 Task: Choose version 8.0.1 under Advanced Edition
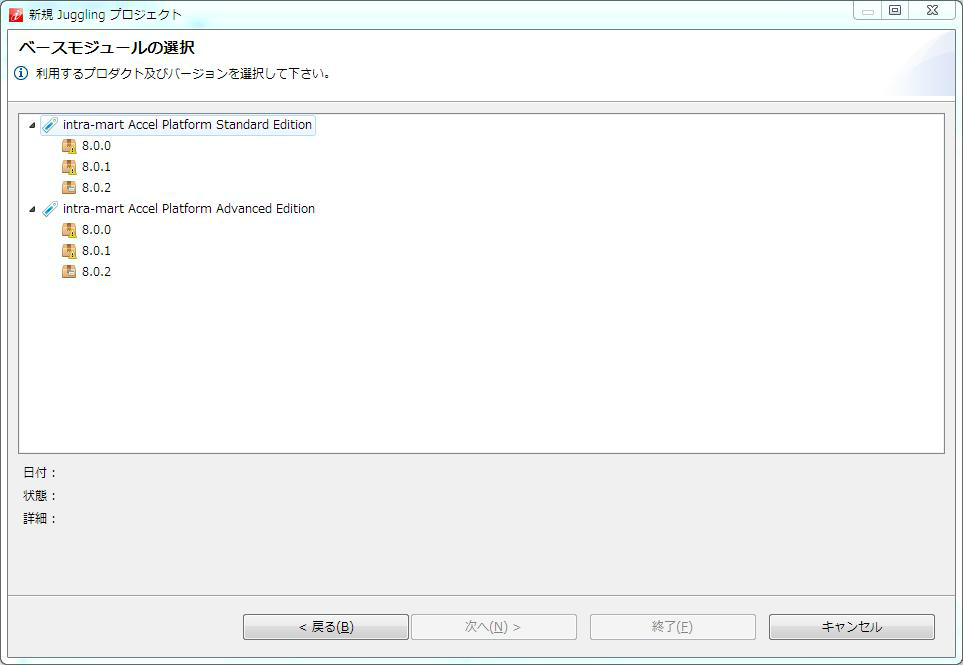(96, 251)
